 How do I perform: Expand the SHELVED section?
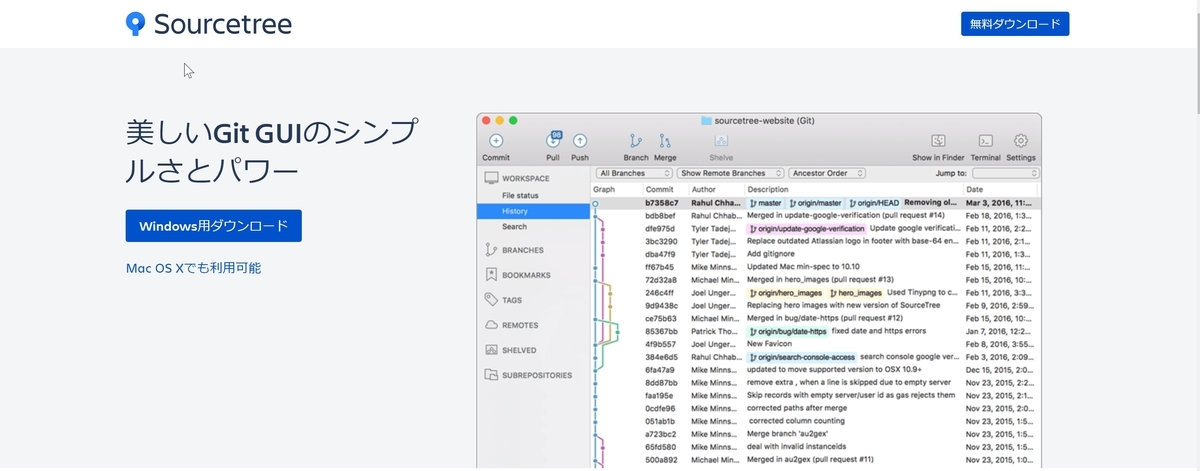click(x=519, y=350)
